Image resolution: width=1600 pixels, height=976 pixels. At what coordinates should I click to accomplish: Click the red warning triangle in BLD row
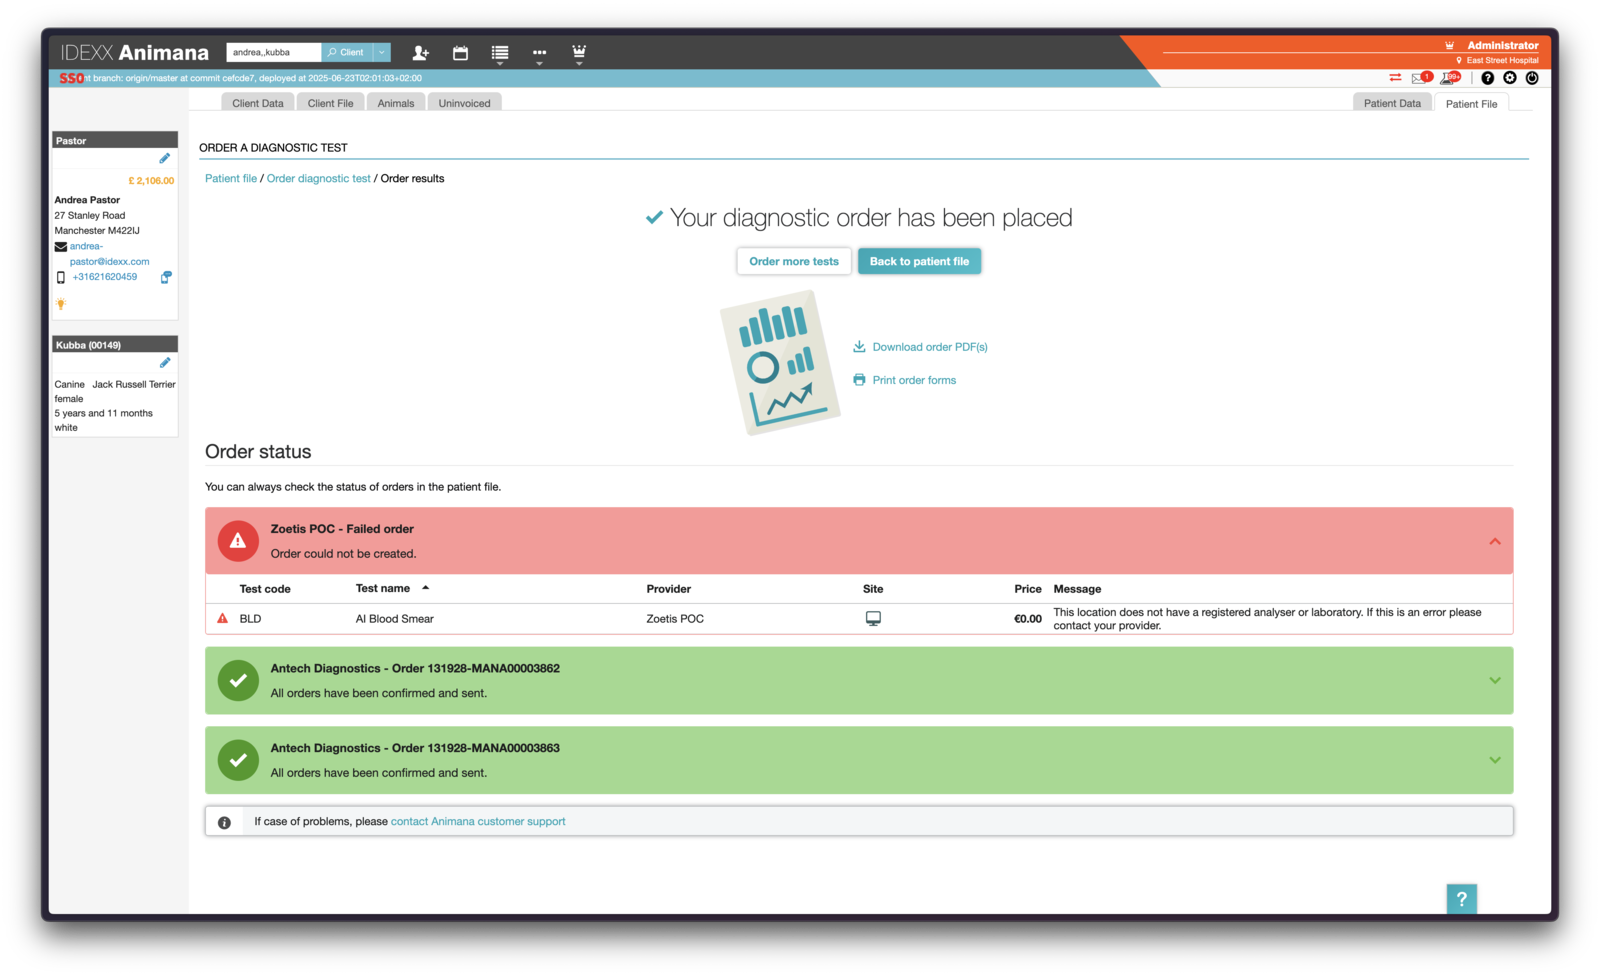coord(222,619)
